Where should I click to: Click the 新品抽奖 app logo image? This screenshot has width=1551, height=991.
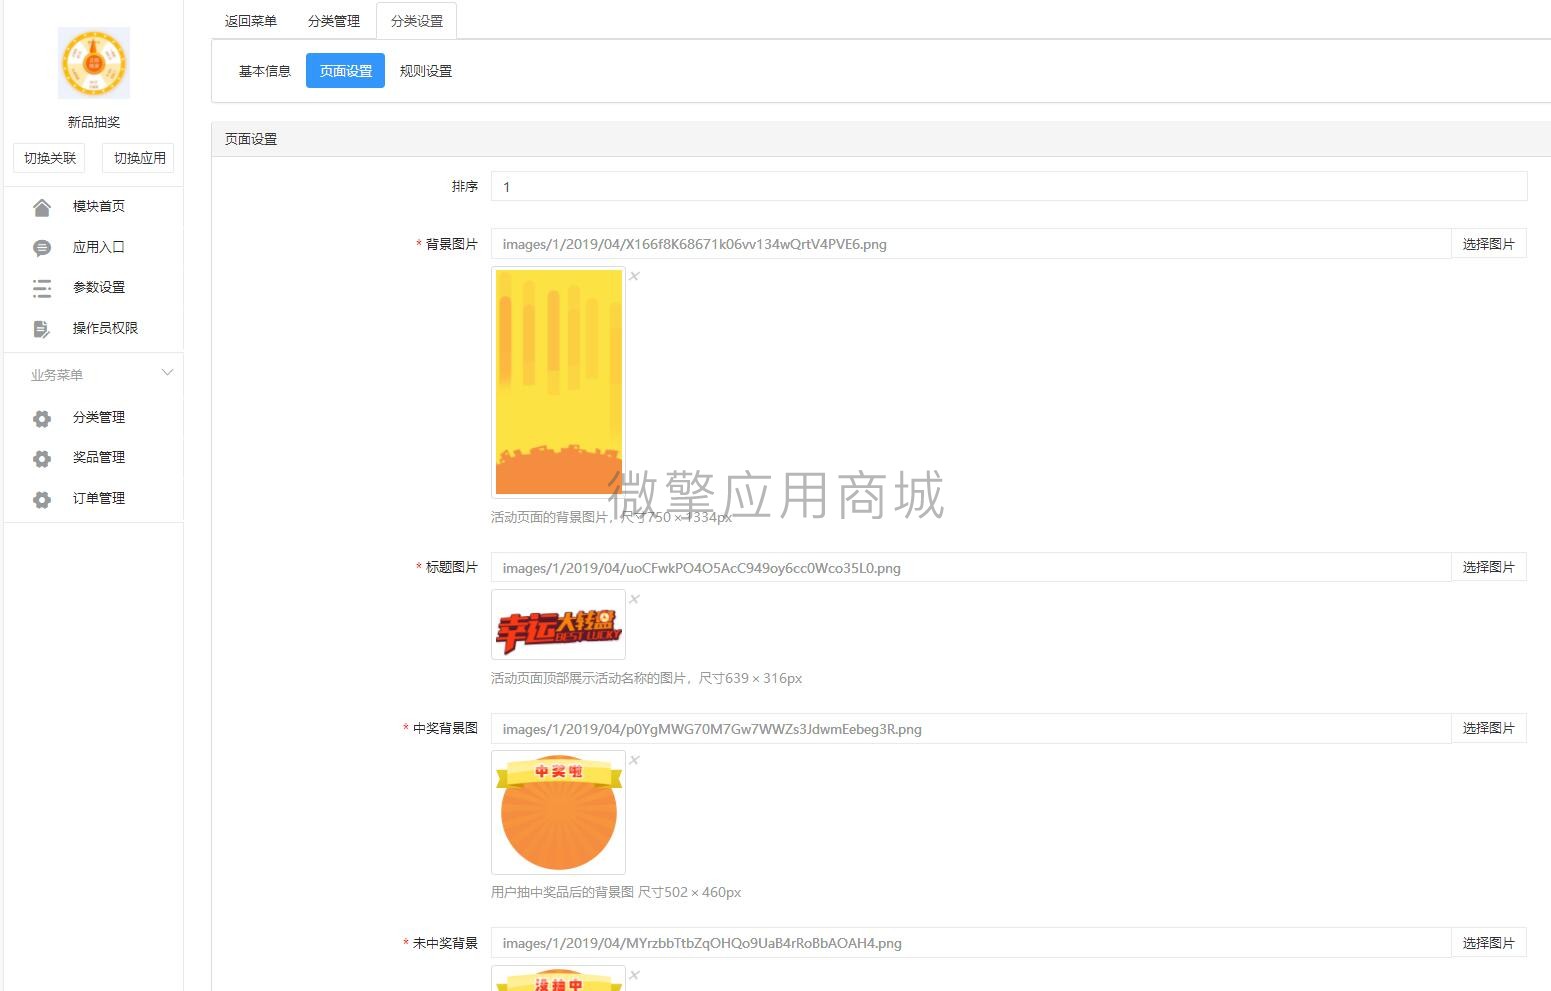(x=94, y=63)
